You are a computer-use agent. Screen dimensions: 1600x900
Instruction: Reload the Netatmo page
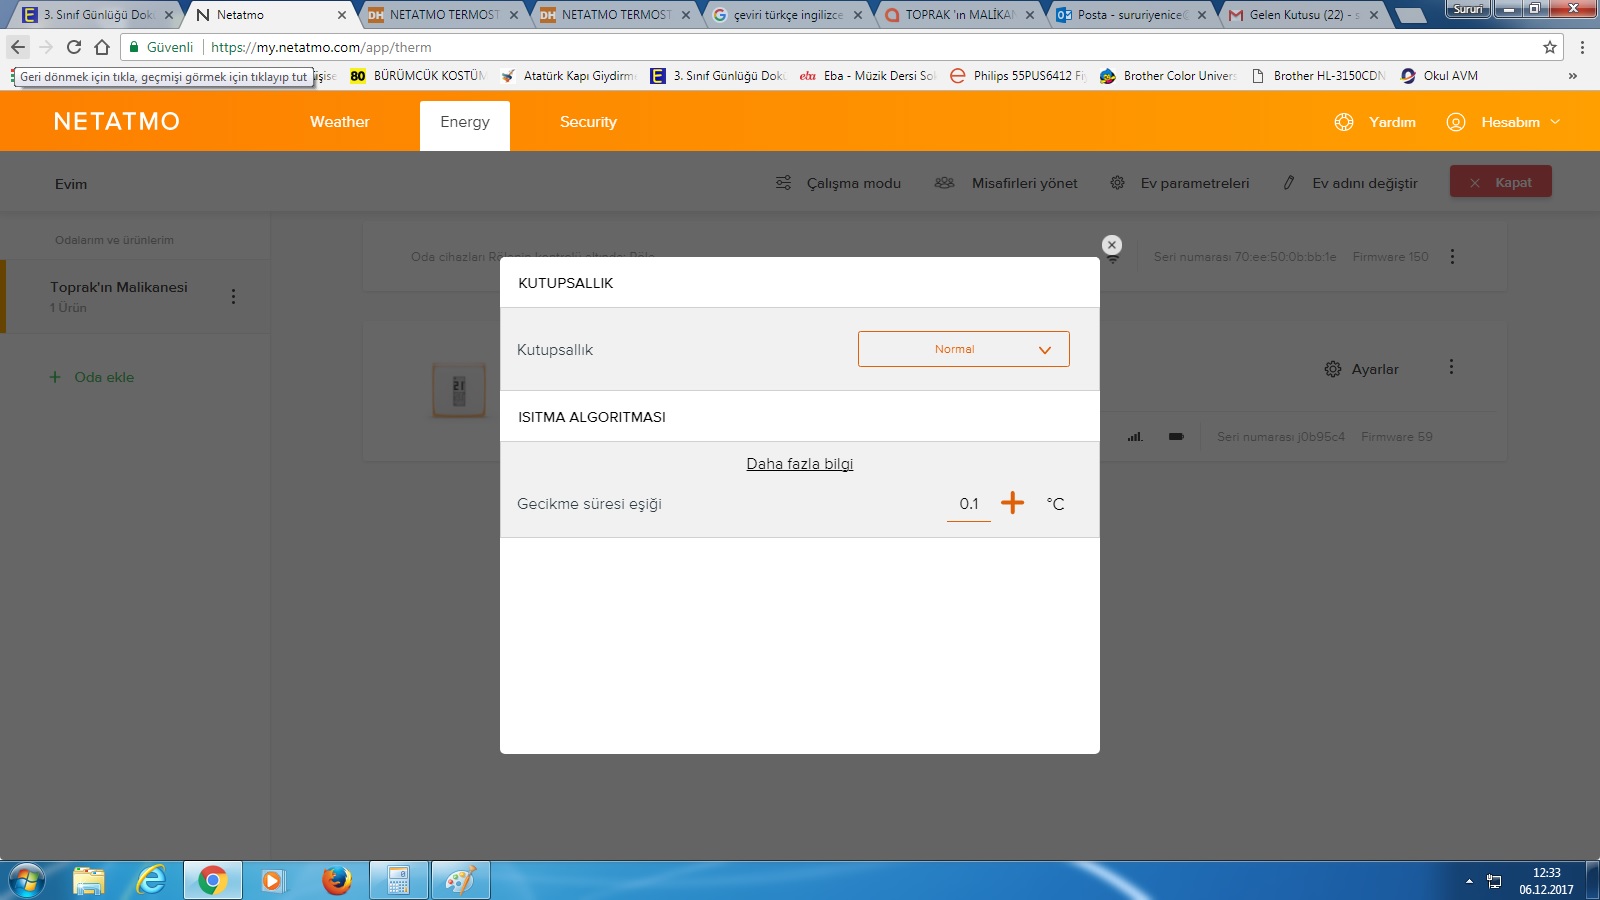[x=74, y=47]
